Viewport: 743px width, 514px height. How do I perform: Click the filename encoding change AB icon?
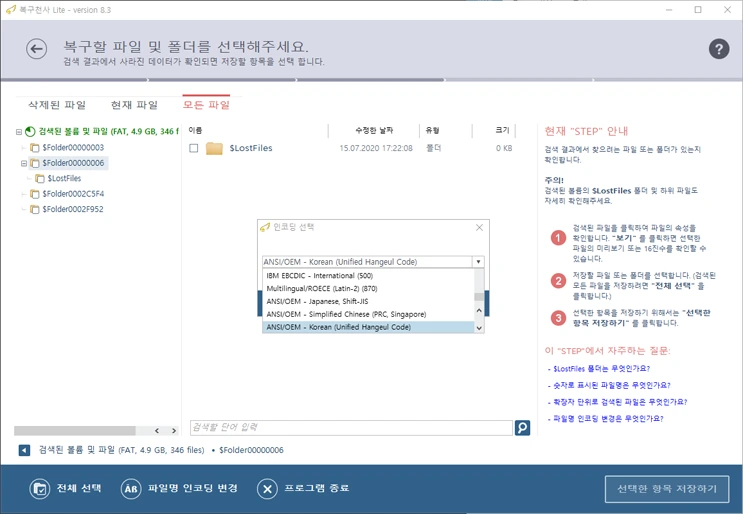131,488
